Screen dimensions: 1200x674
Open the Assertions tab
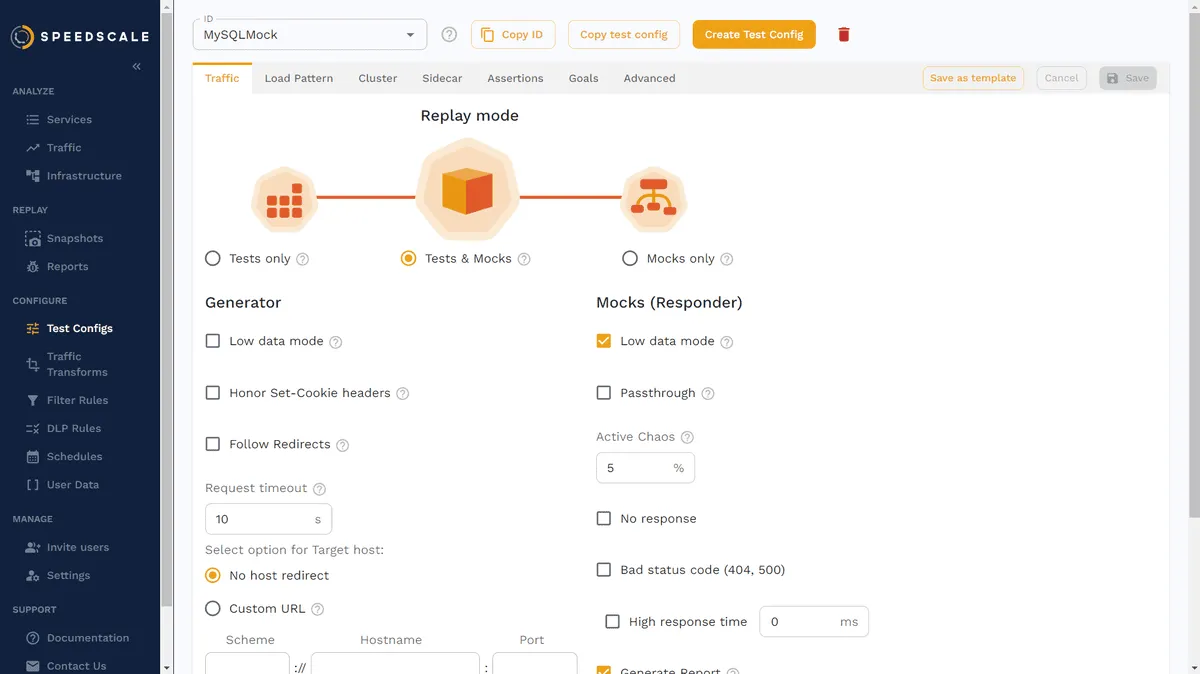[x=515, y=78]
